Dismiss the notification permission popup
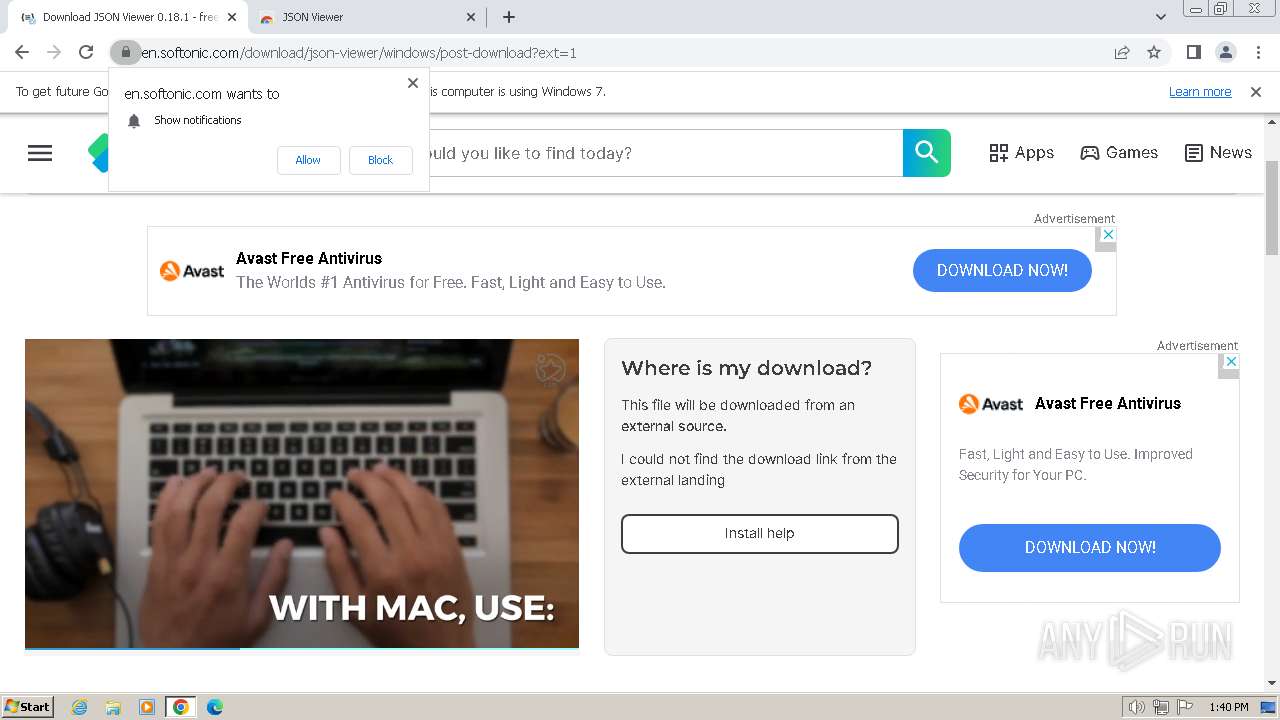The image size is (1280, 720). (413, 83)
